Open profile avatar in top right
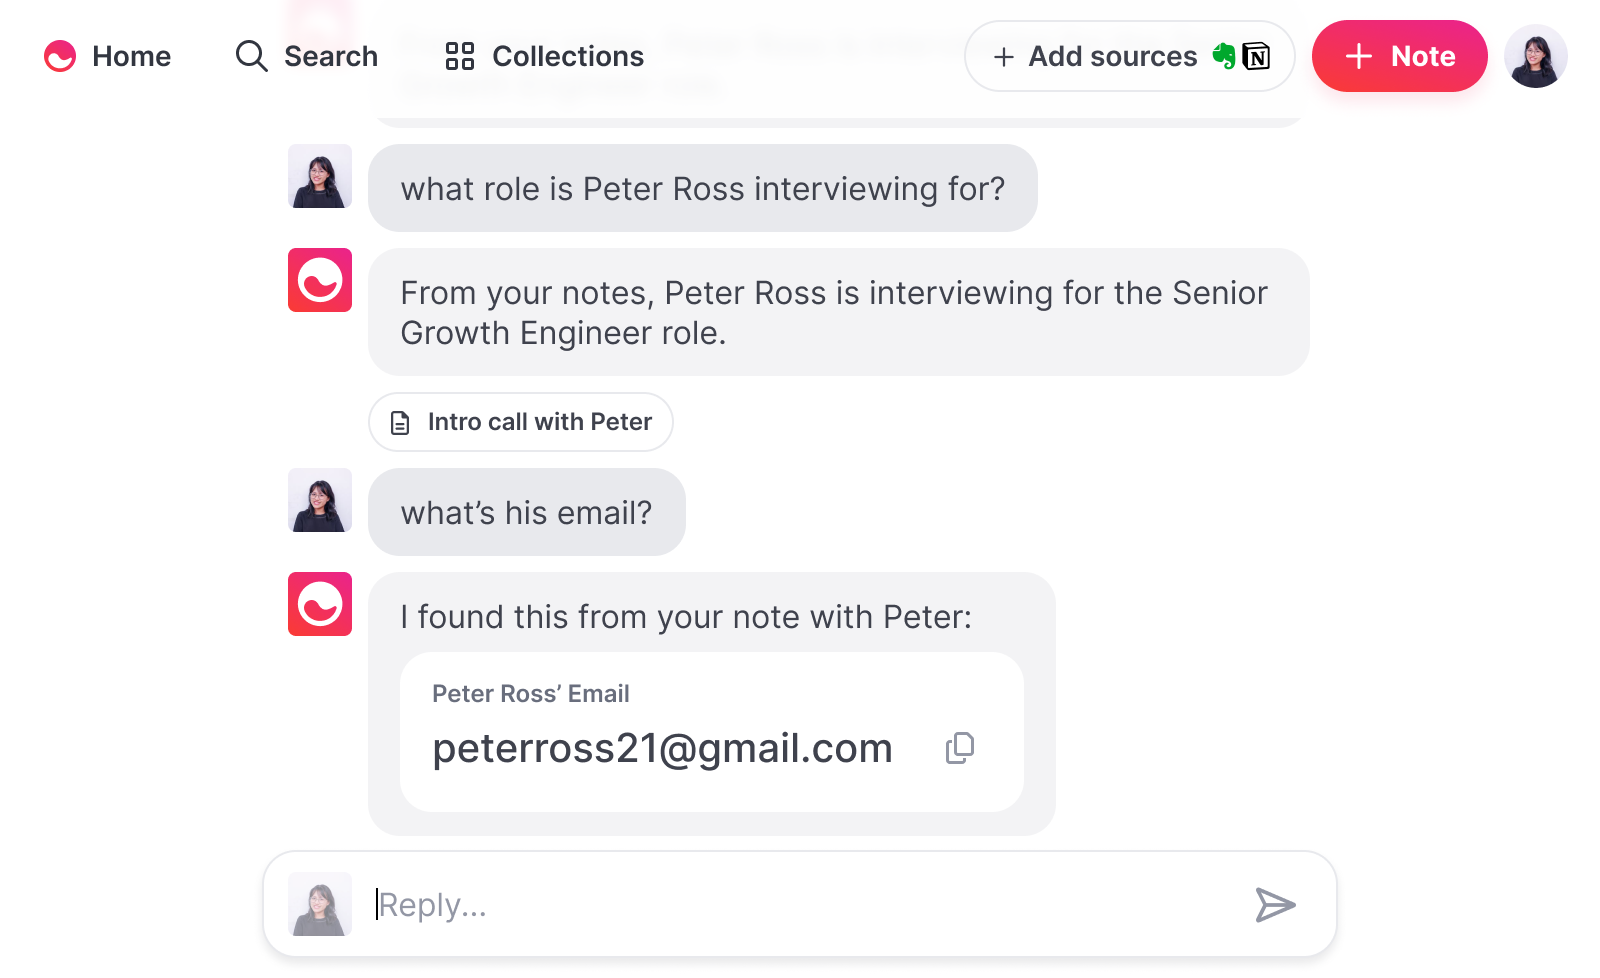Viewport: 1600px width, 978px height. pyautogui.click(x=1535, y=56)
